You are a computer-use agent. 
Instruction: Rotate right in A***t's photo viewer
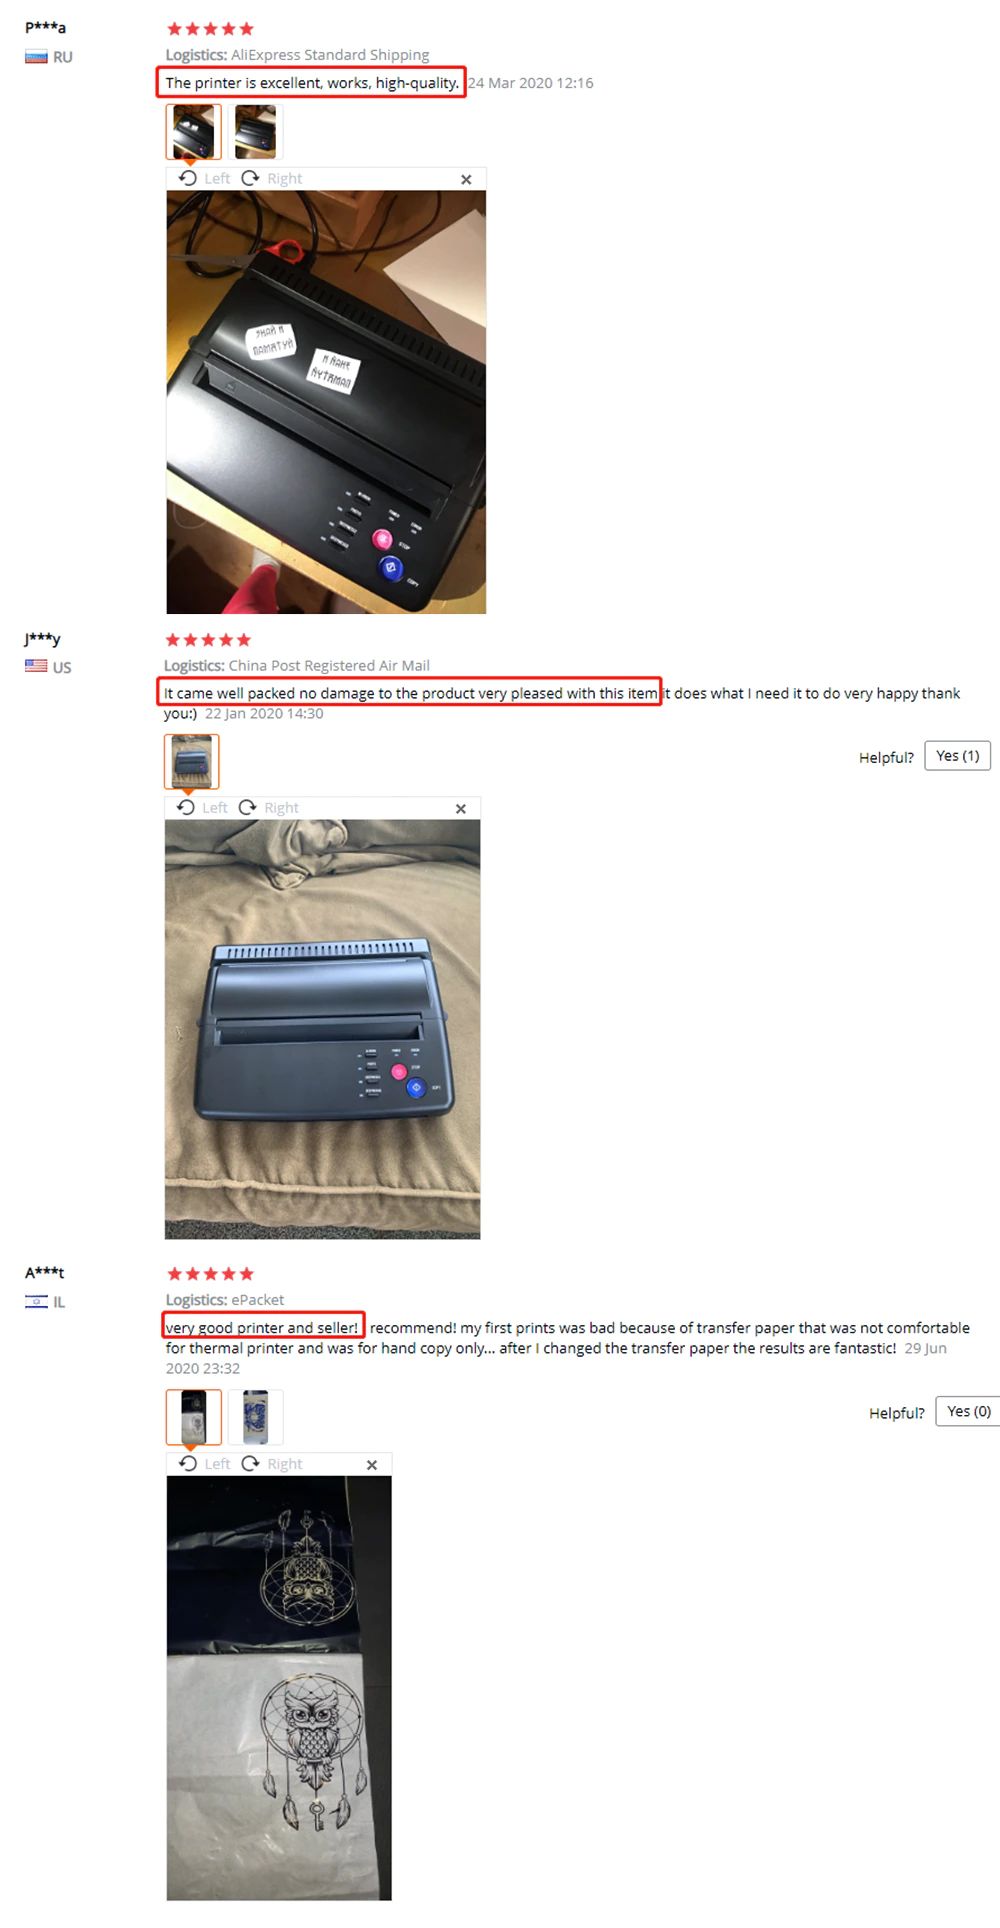click(271, 1463)
